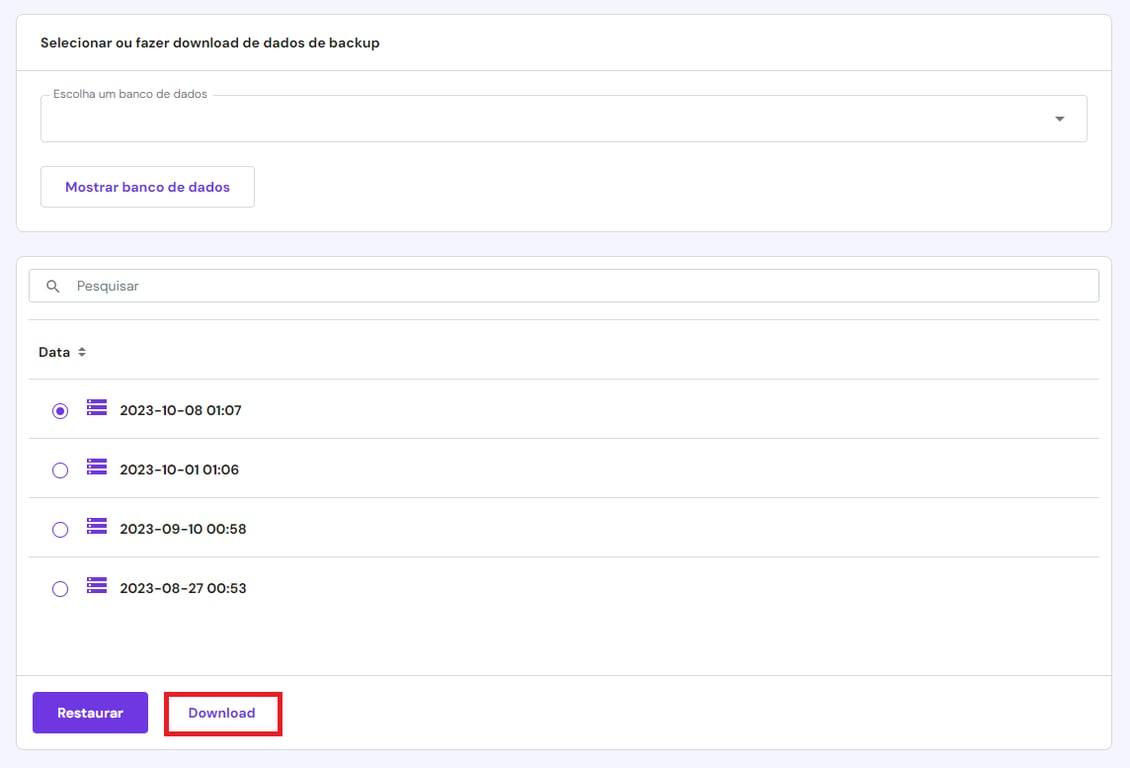Click the sort arrows next to Data
This screenshot has width=1130, height=768.
coord(82,352)
